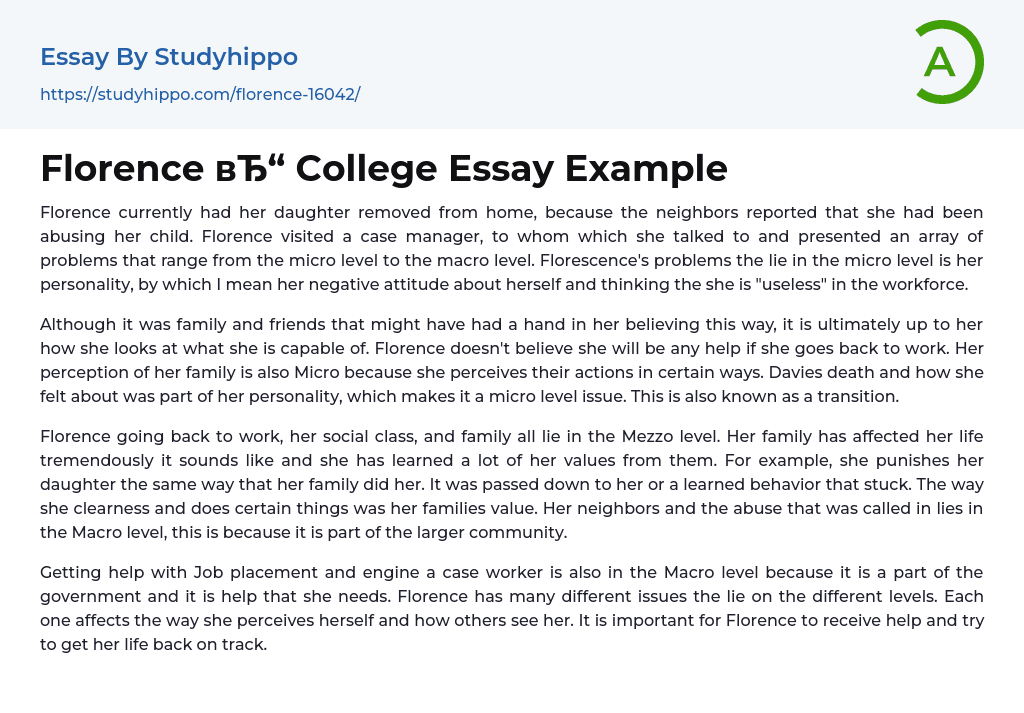Click the sentence starting "Although it was family"
This screenshot has width=1024, height=713.
300,324
